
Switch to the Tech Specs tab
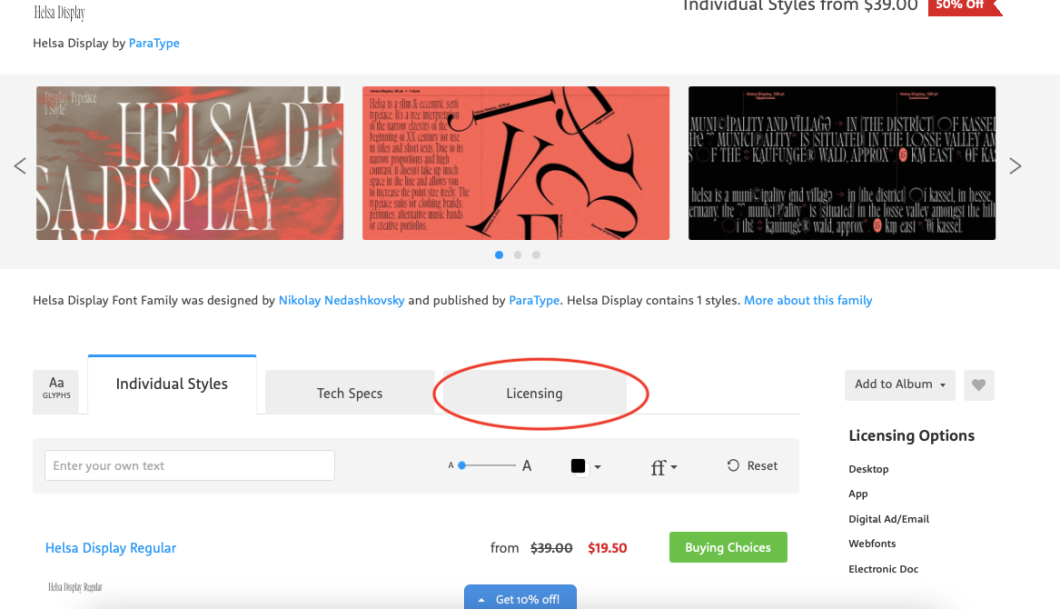pos(350,393)
